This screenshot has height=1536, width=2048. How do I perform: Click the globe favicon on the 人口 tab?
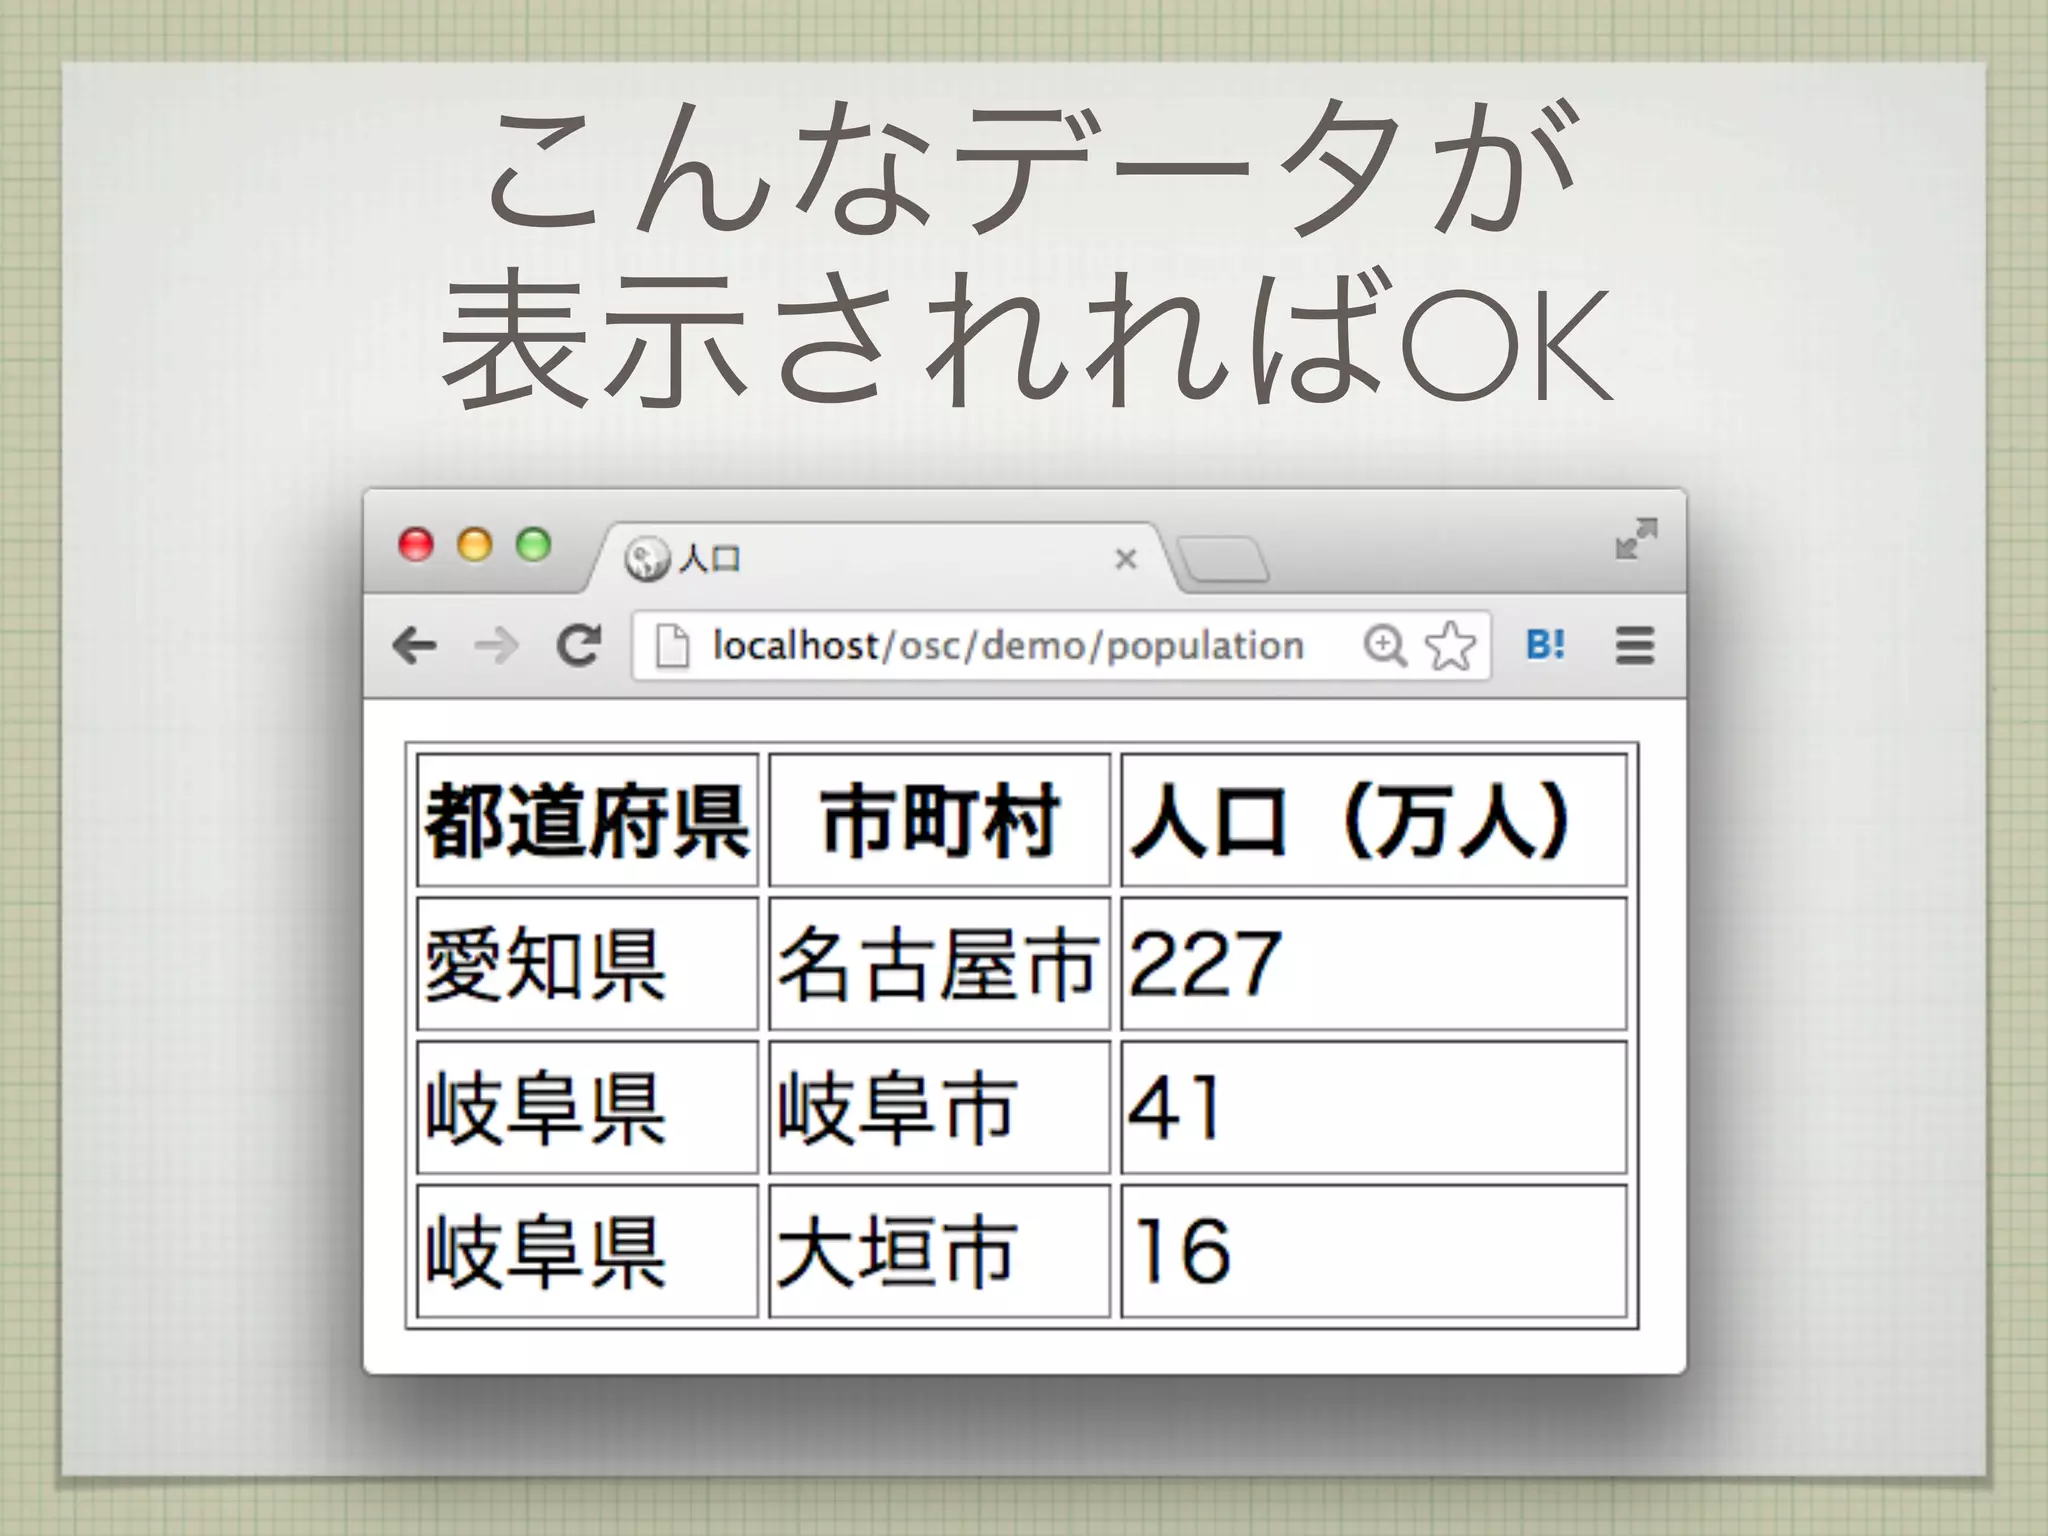[646, 559]
